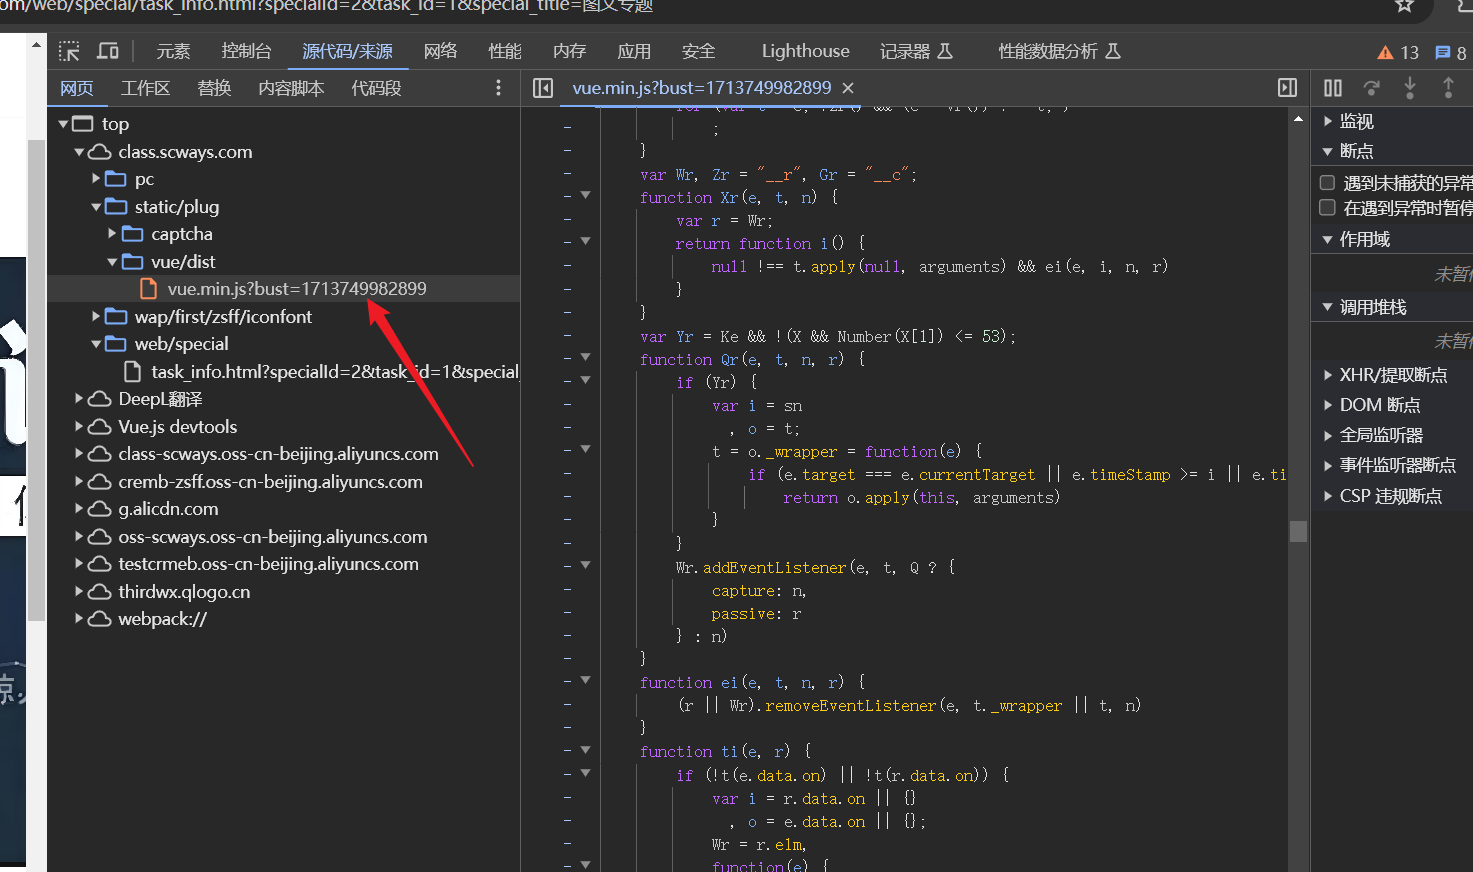
Task: Open the Lighthouse tab
Action: pyautogui.click(x=805, y=51)
